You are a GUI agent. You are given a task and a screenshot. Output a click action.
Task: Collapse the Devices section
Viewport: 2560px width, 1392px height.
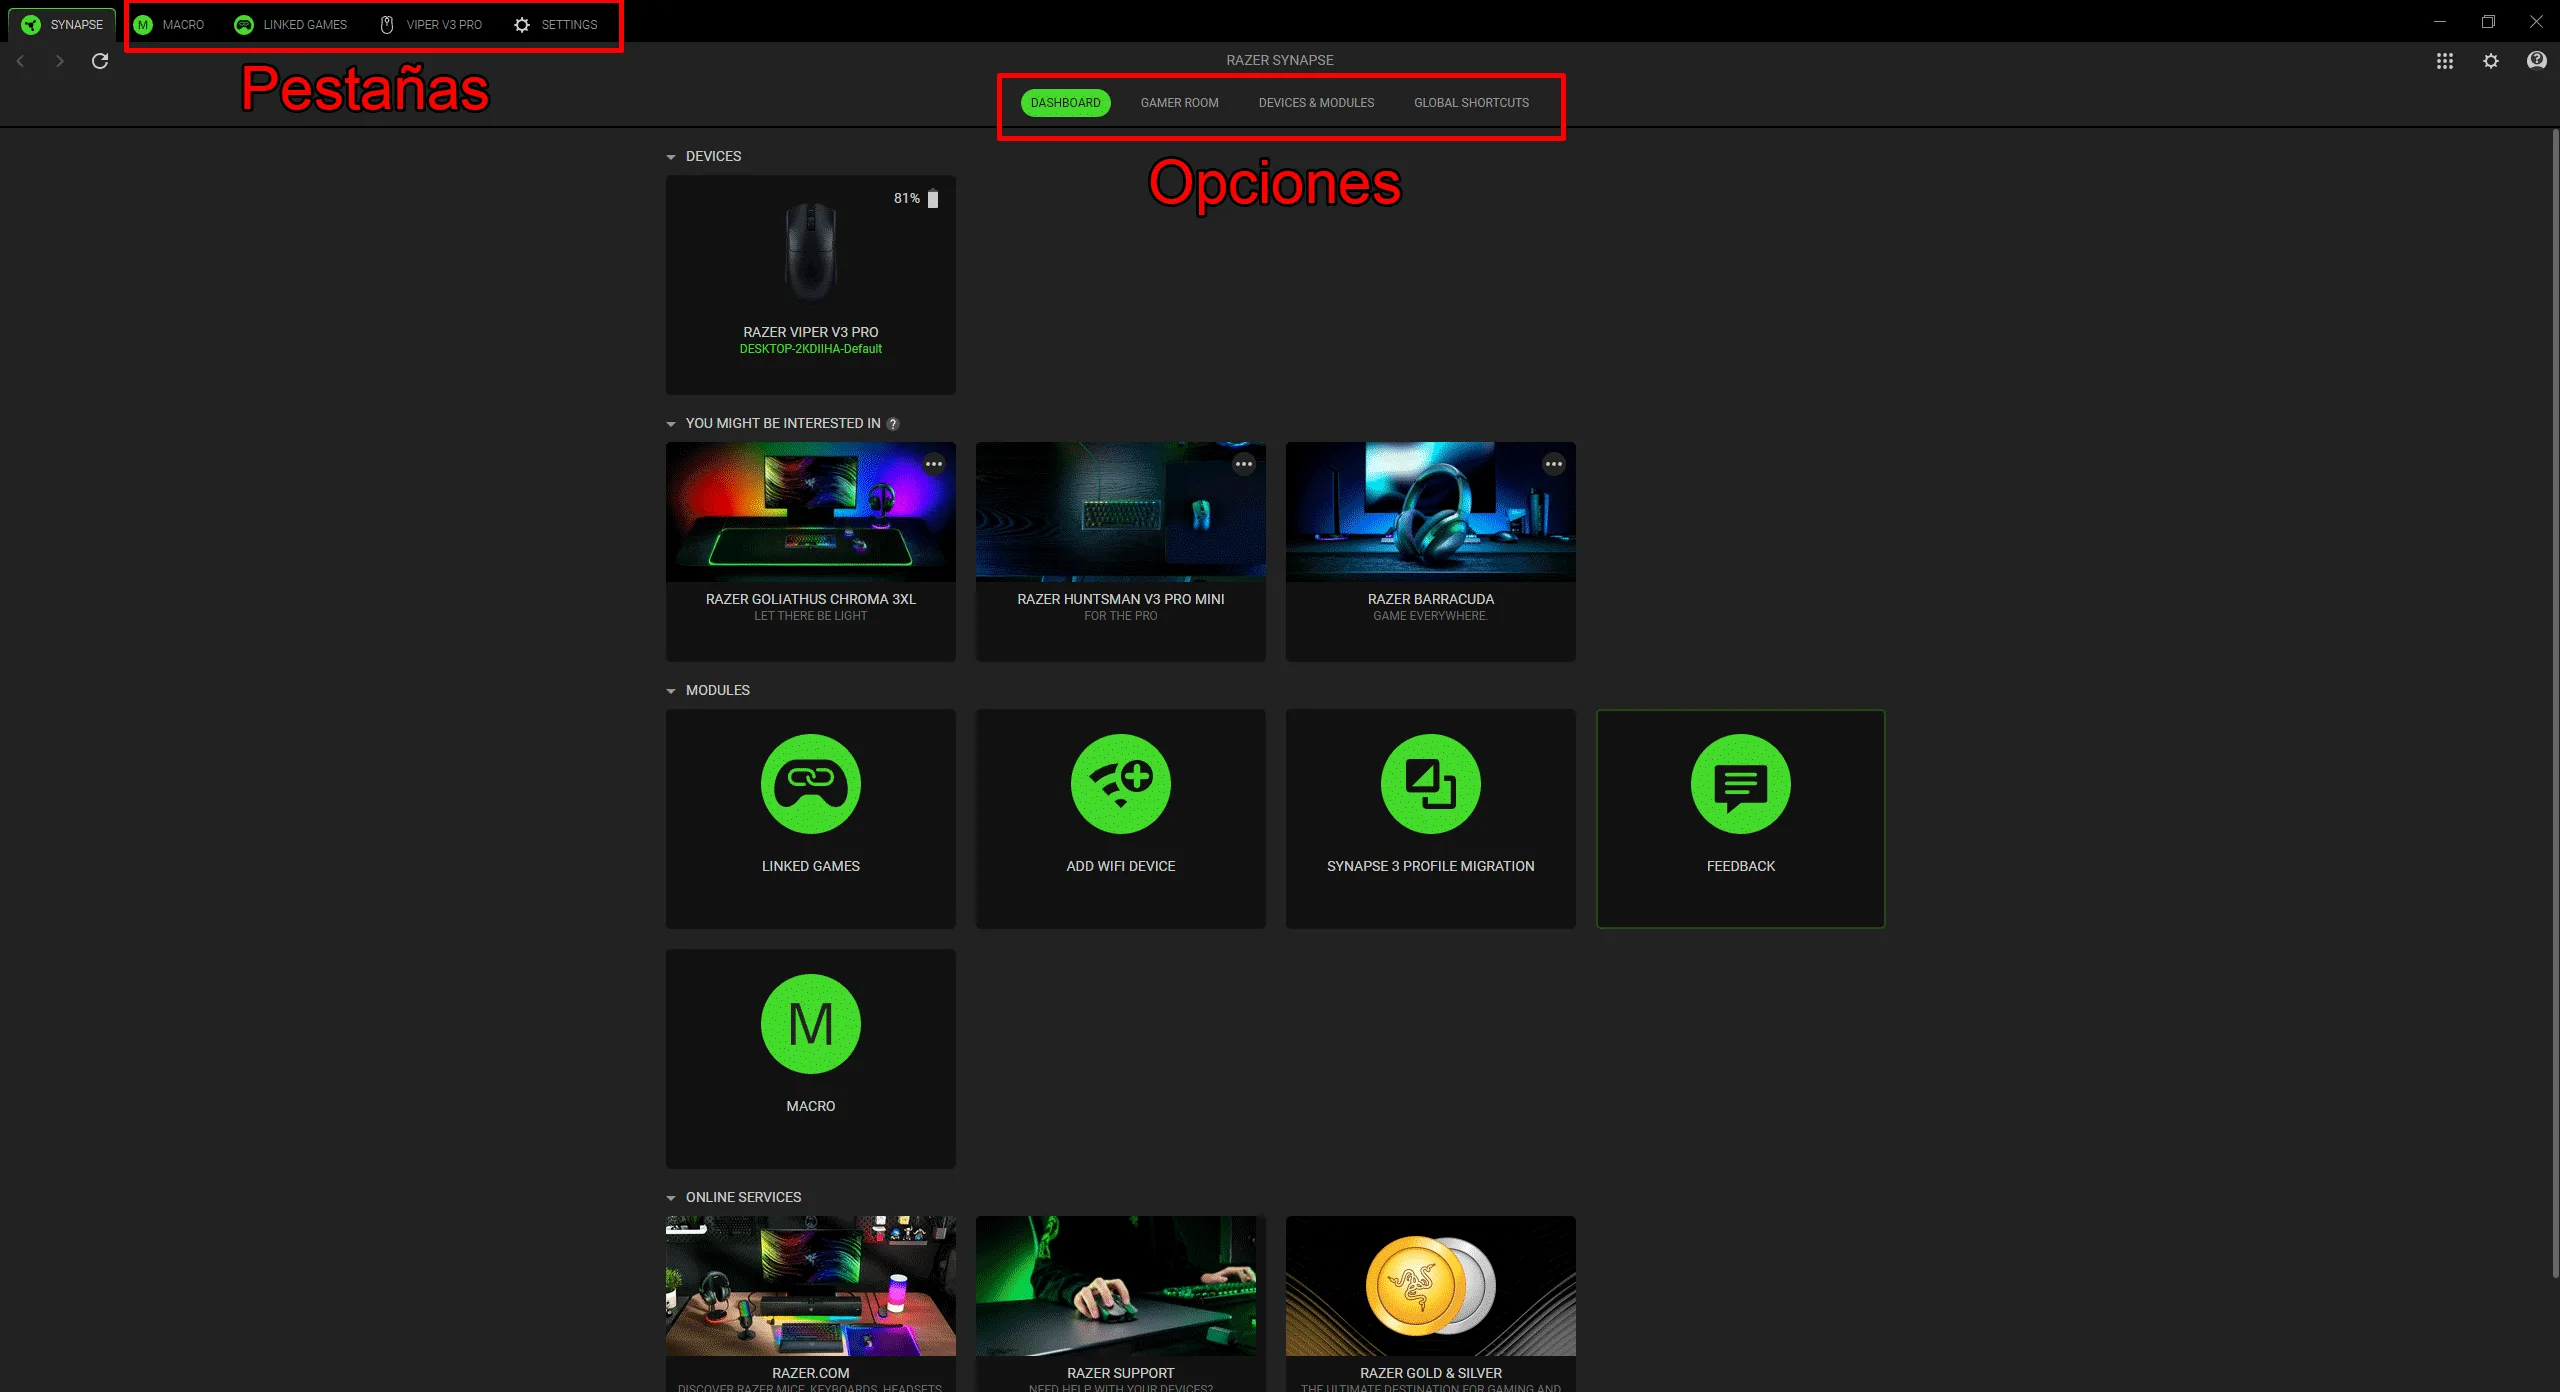pyautogui.click(x=671, y=157)
